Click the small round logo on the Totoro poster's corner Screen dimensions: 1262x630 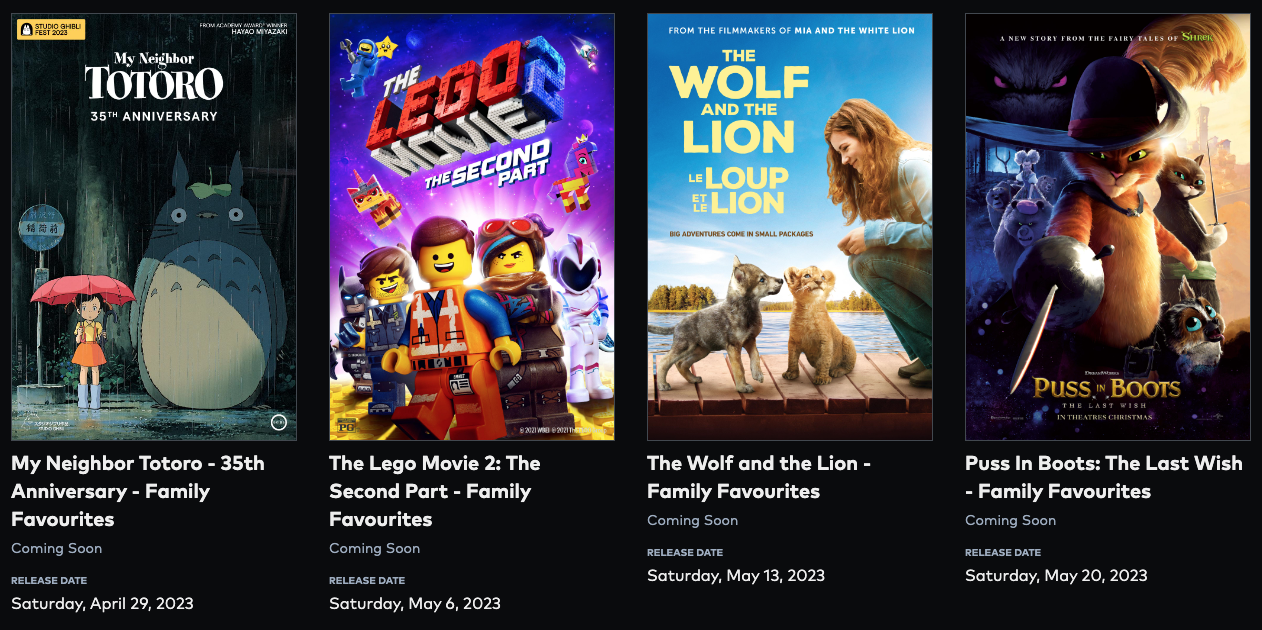279,422
